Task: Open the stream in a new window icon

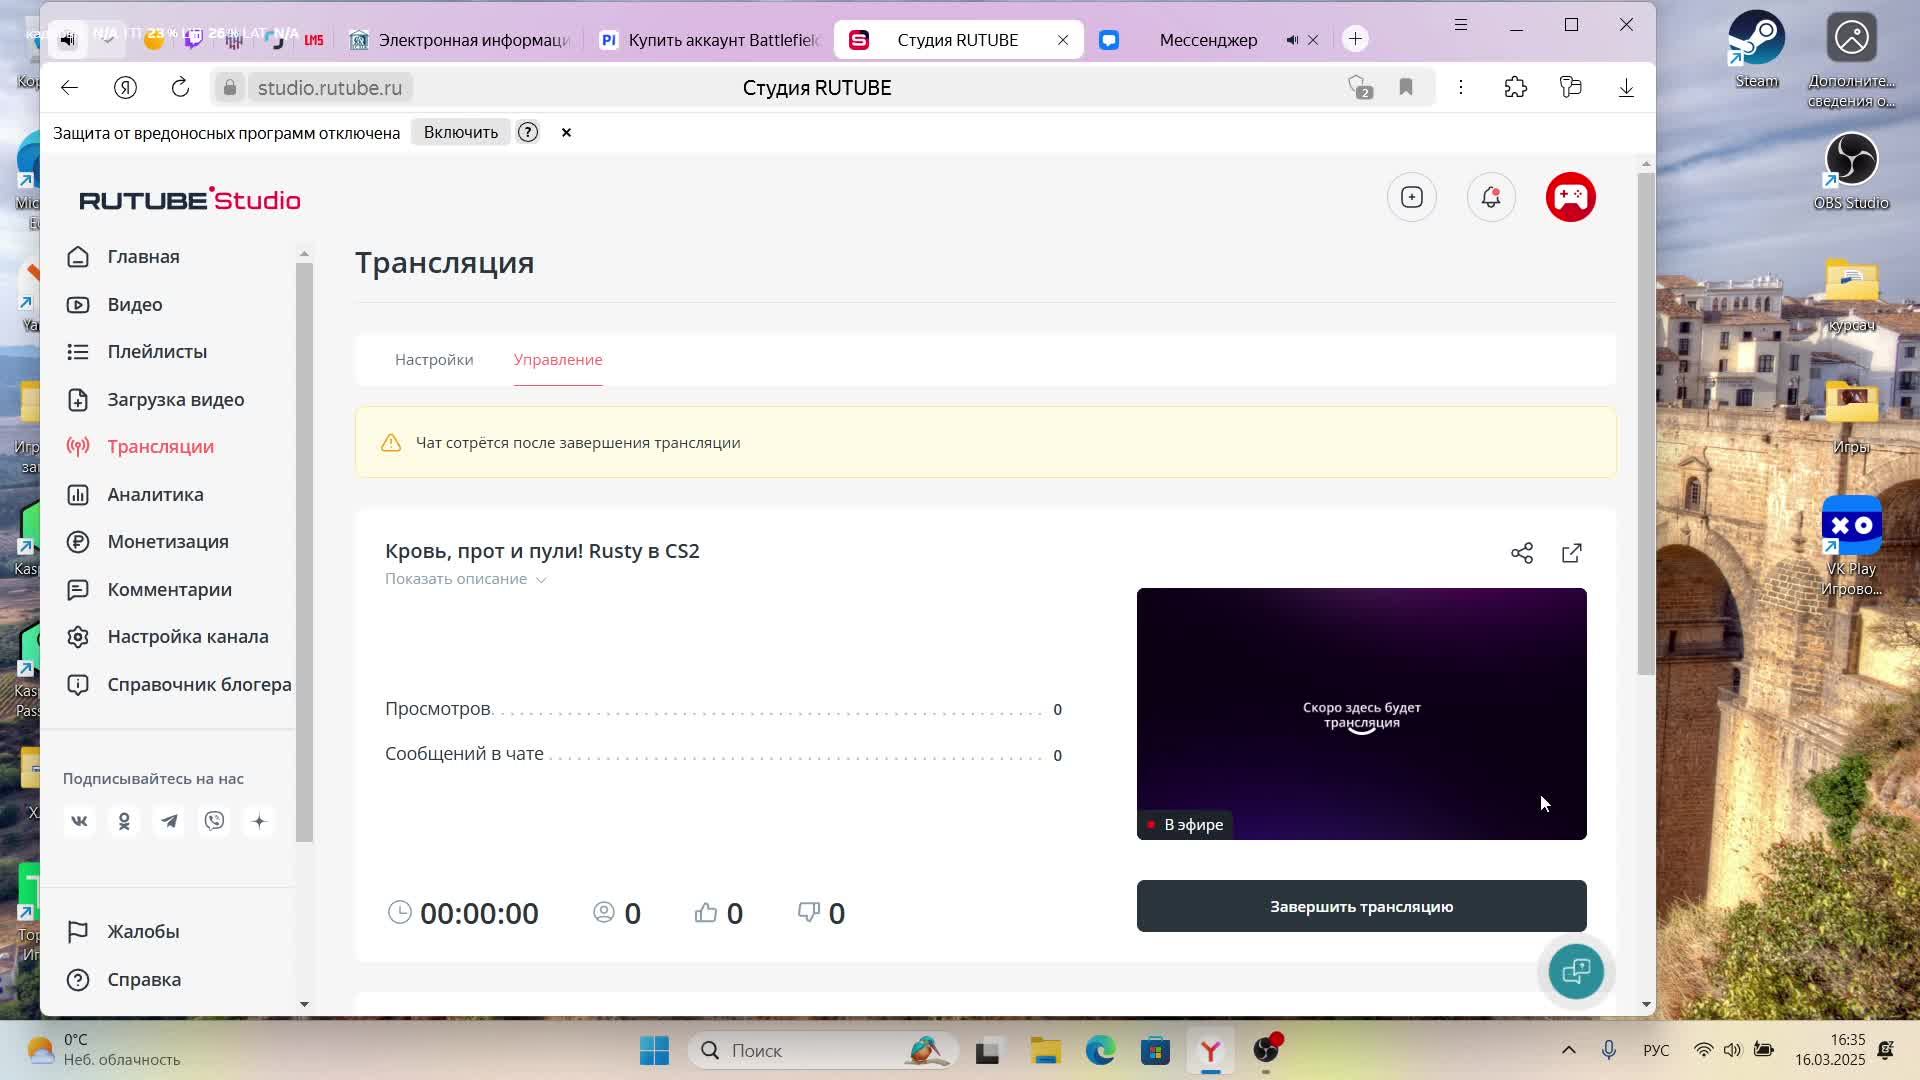Action: [1572, 553]
